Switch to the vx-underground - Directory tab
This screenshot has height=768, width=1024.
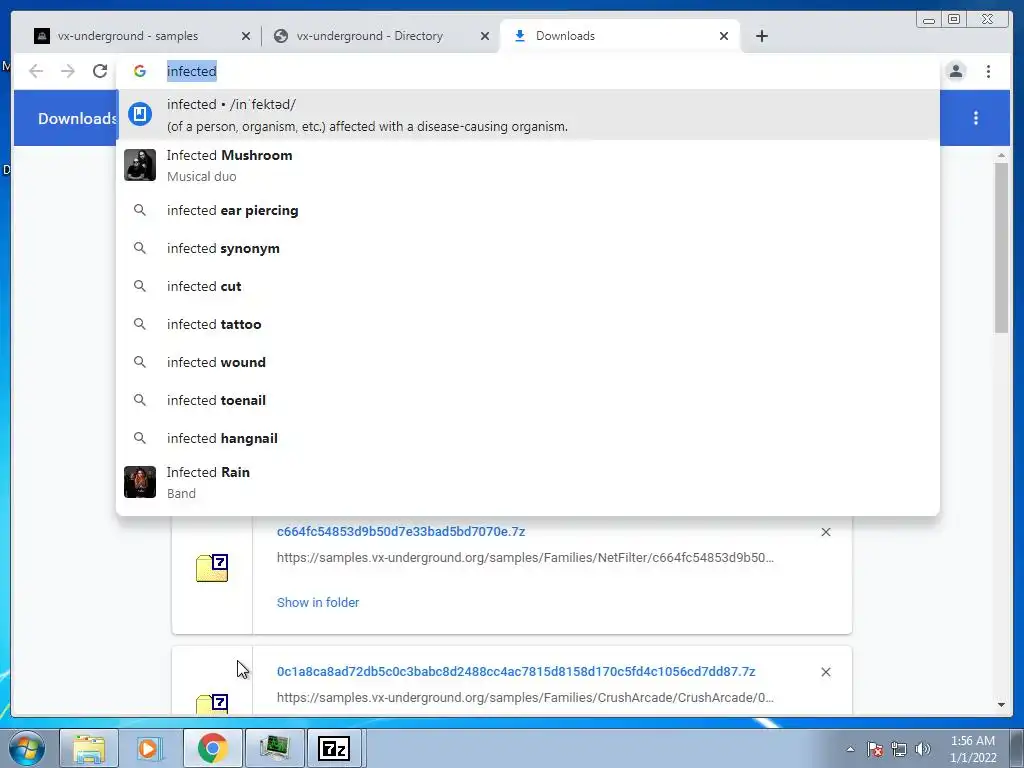click(x=370, y=36)
